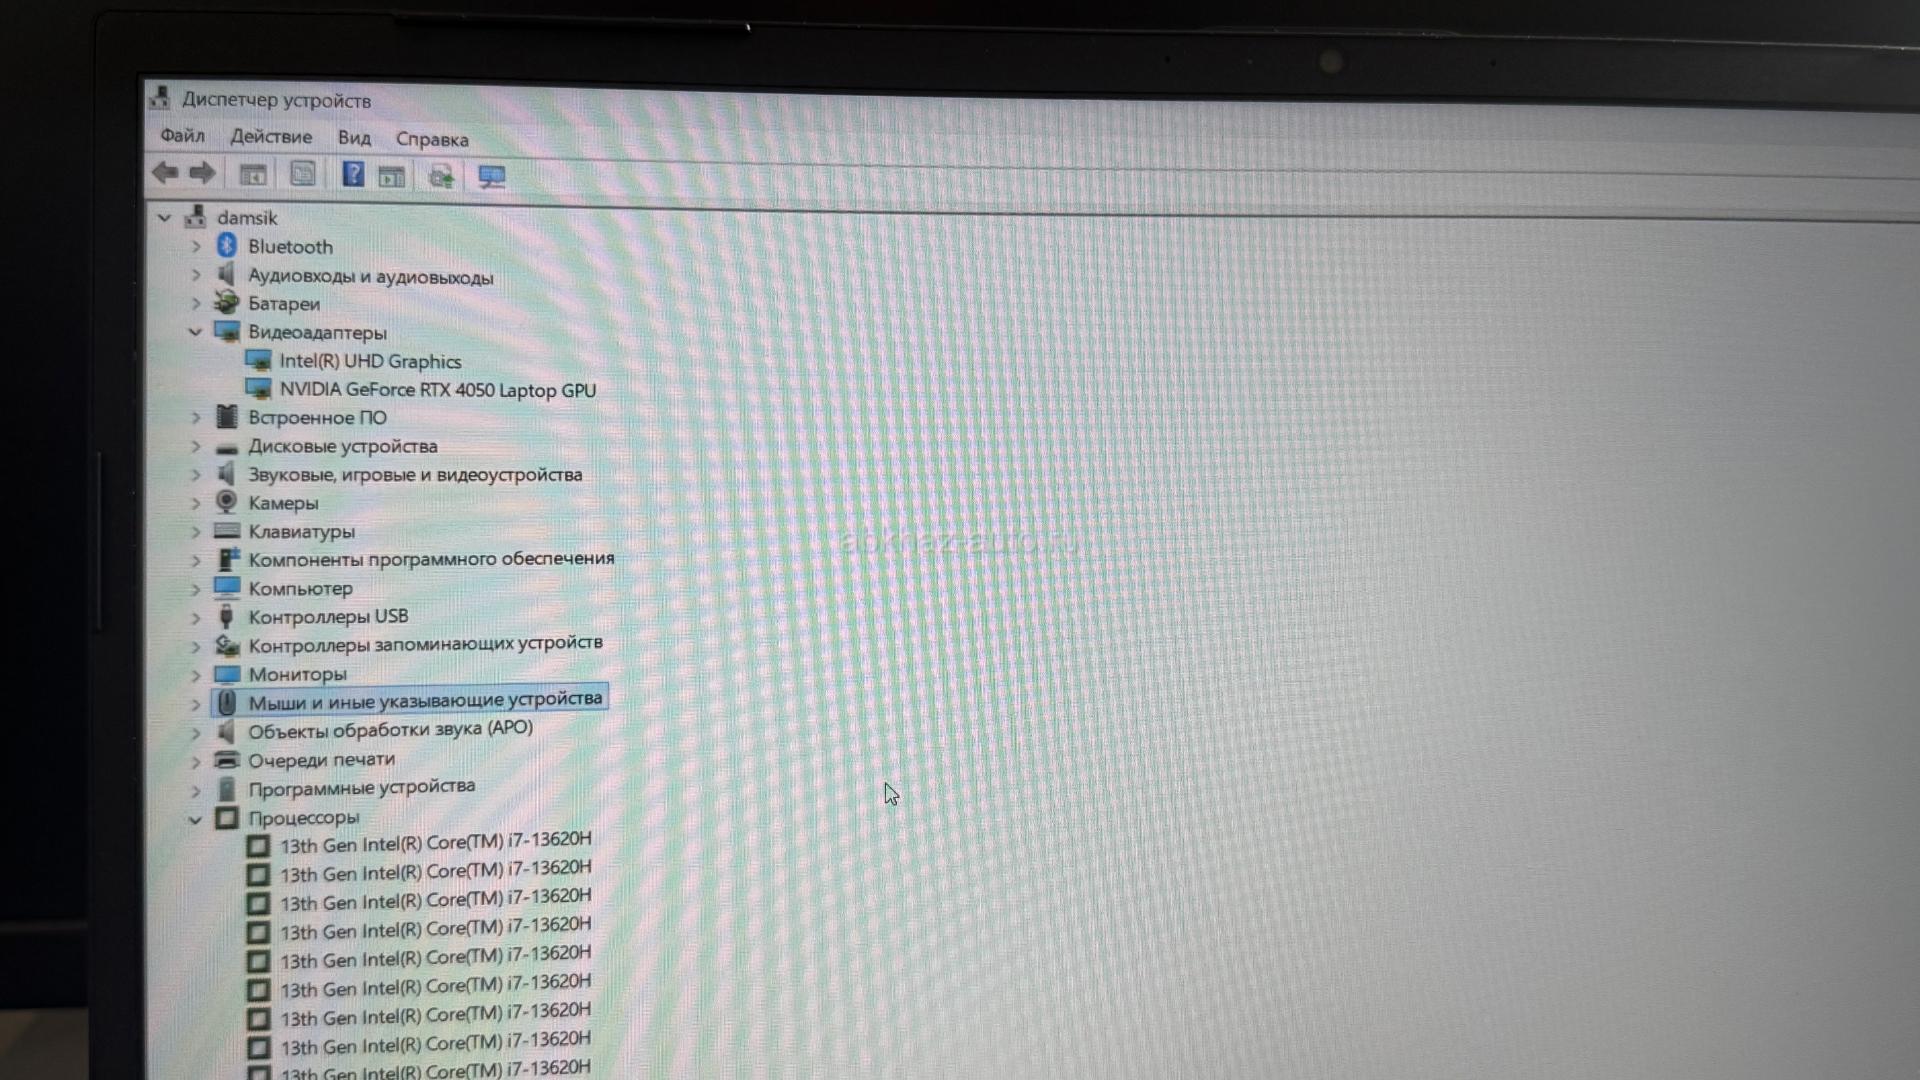Open the Действие menu
The height and width of the screenshot is (1080, 1920).
pos(271,136)
